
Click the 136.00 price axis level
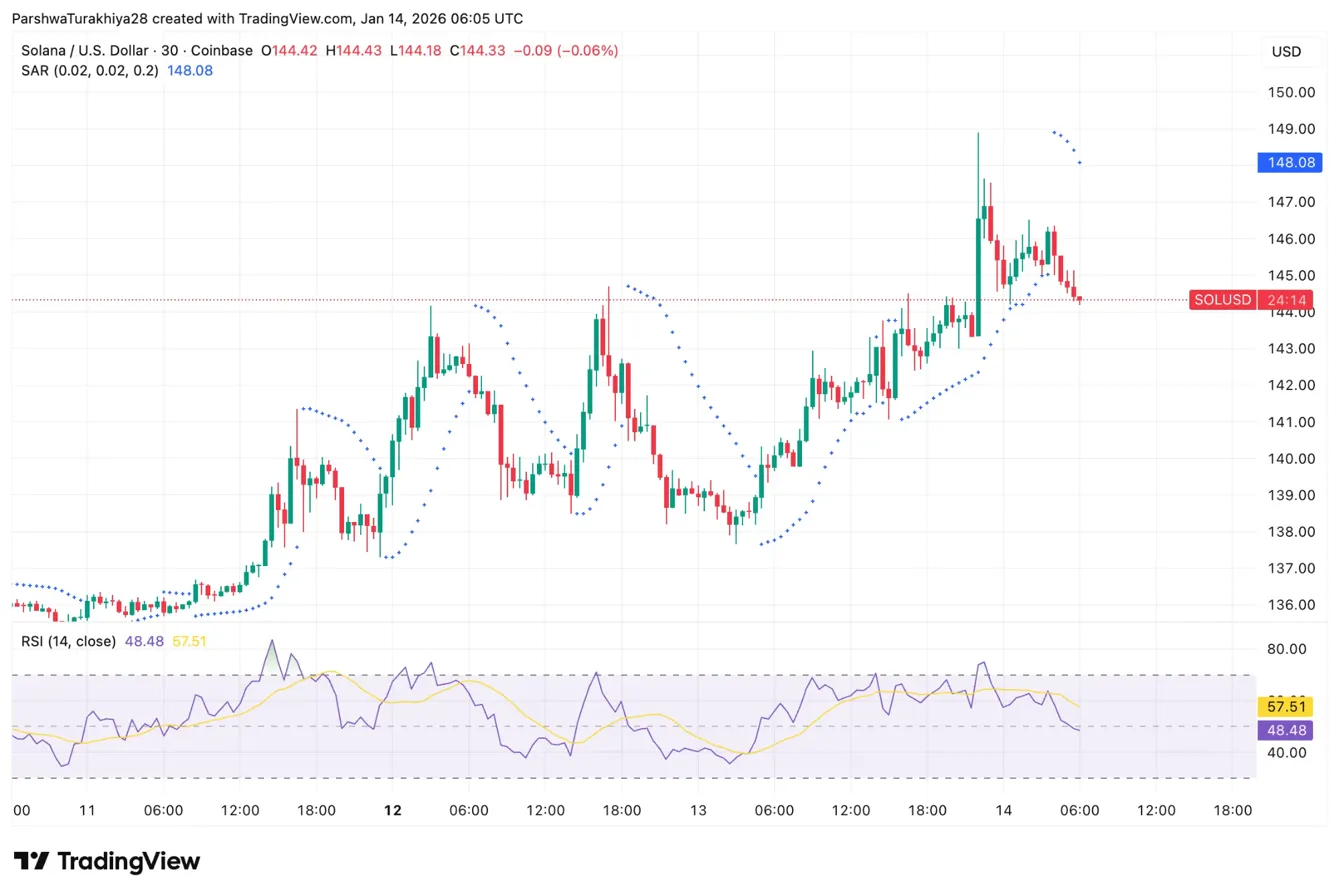tap(1290, 605)
